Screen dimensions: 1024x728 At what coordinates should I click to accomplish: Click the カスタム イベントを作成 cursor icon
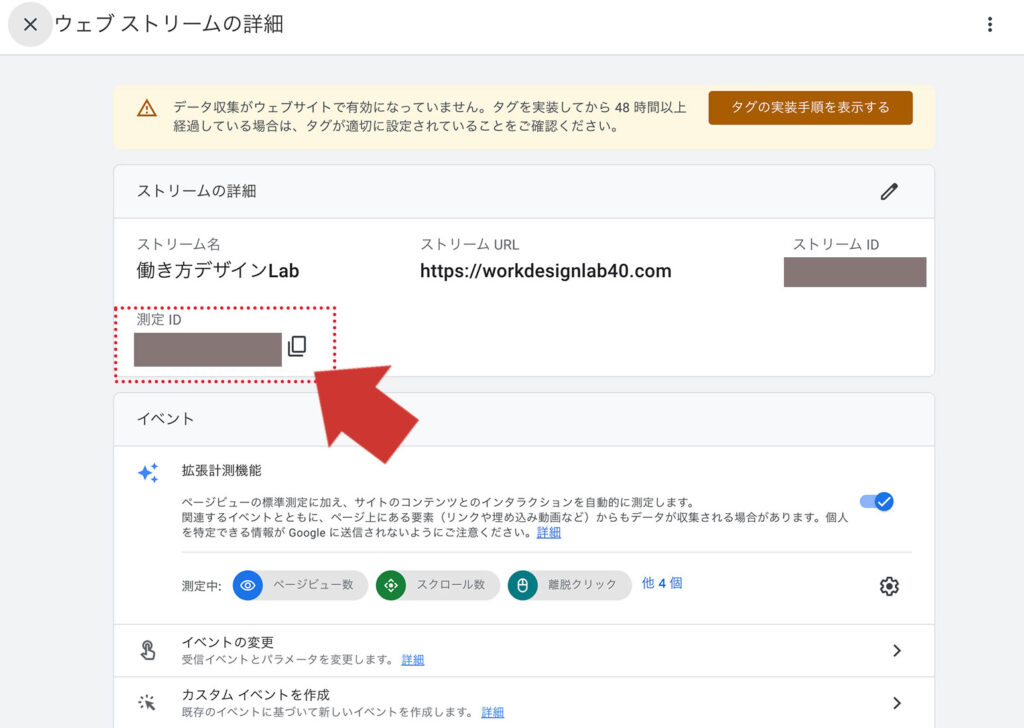click(x=148, y=703)
